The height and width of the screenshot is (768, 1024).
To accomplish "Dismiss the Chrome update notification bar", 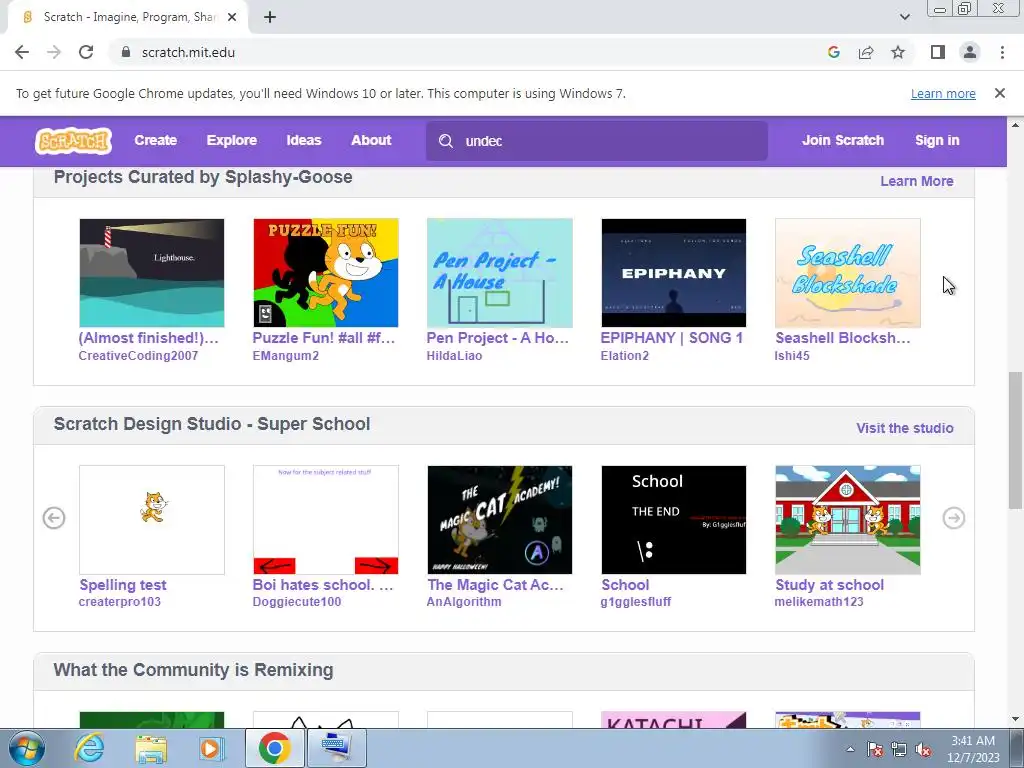I will click(x=1000, y=93).
